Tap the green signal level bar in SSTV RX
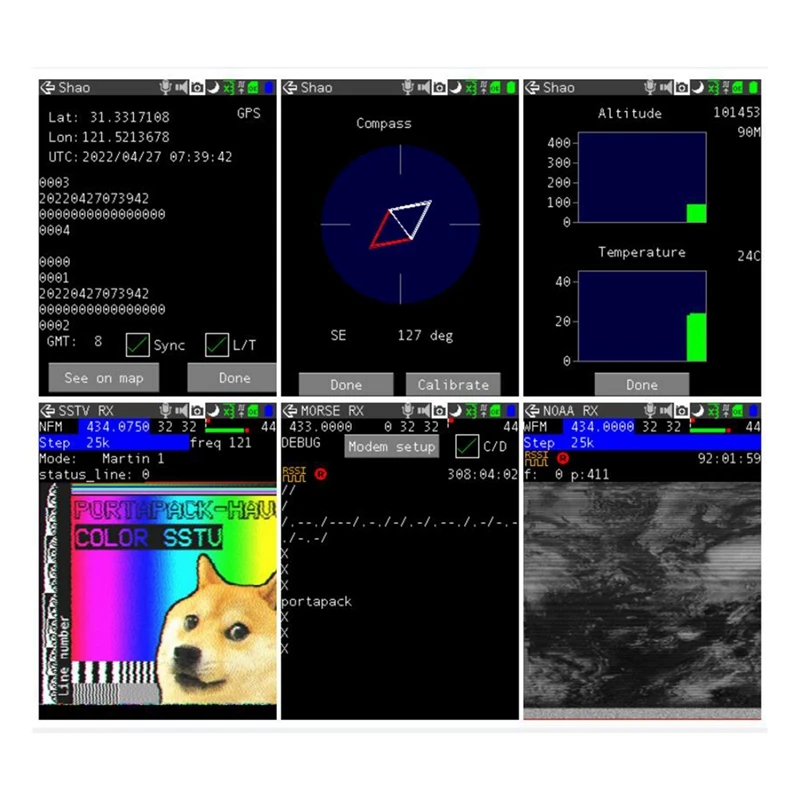This screenshot has height=800, width=800. click(x=224, y=430)
